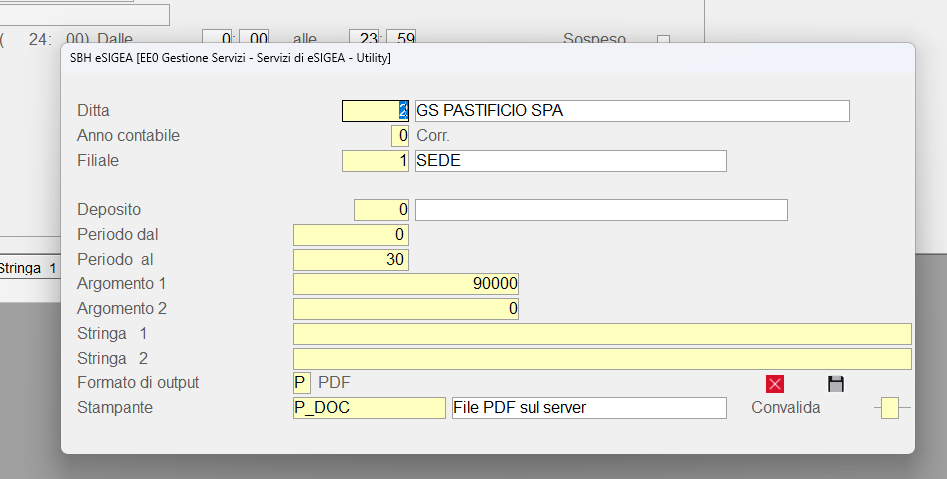Select the Filiale code field
This screenshot has height=479, width=947.
click(x=375, y=161)
